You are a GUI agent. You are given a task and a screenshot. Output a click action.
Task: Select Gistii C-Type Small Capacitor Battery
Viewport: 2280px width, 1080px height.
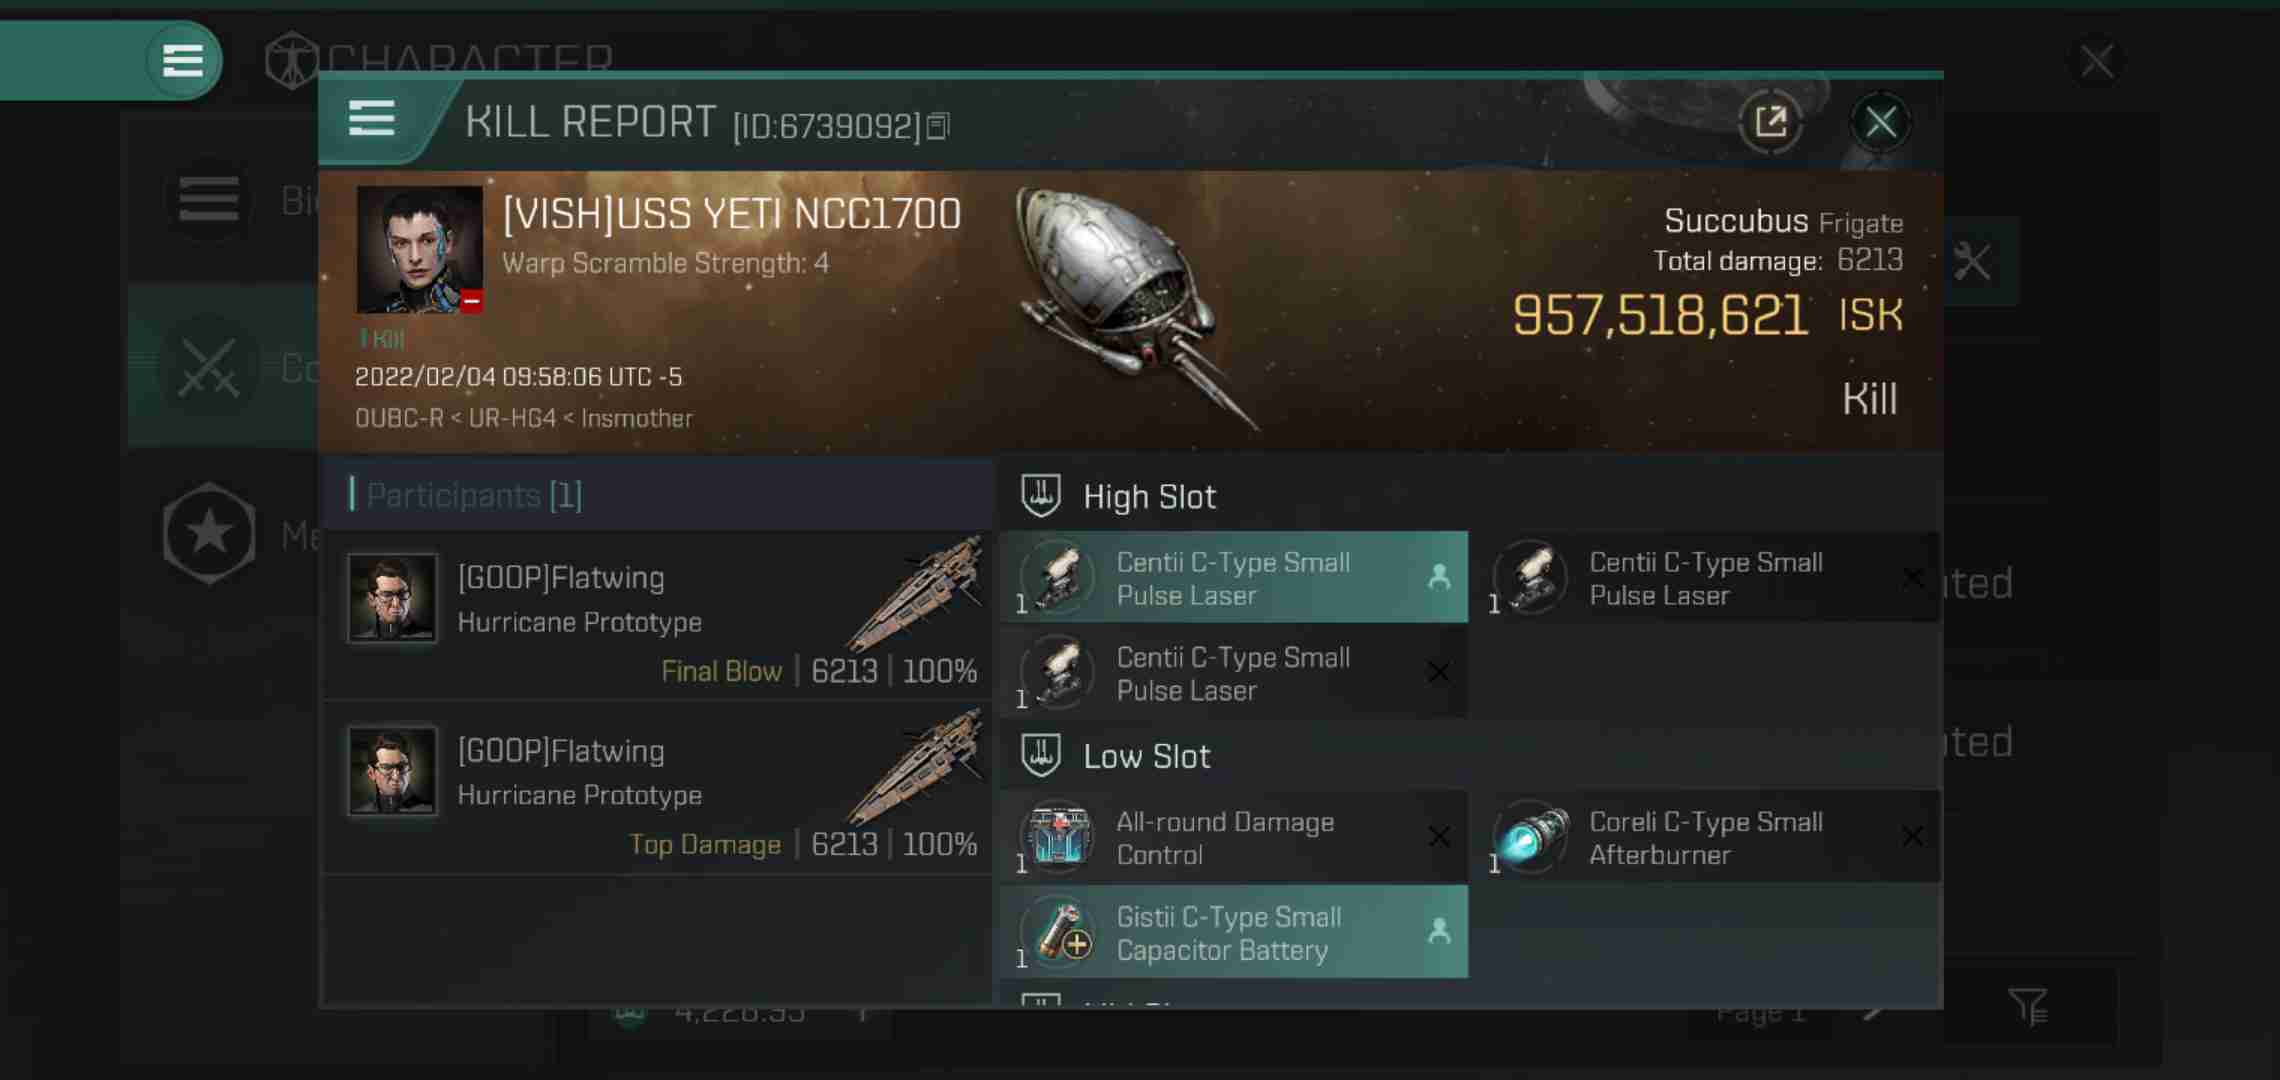click(x=1233, y=932)
